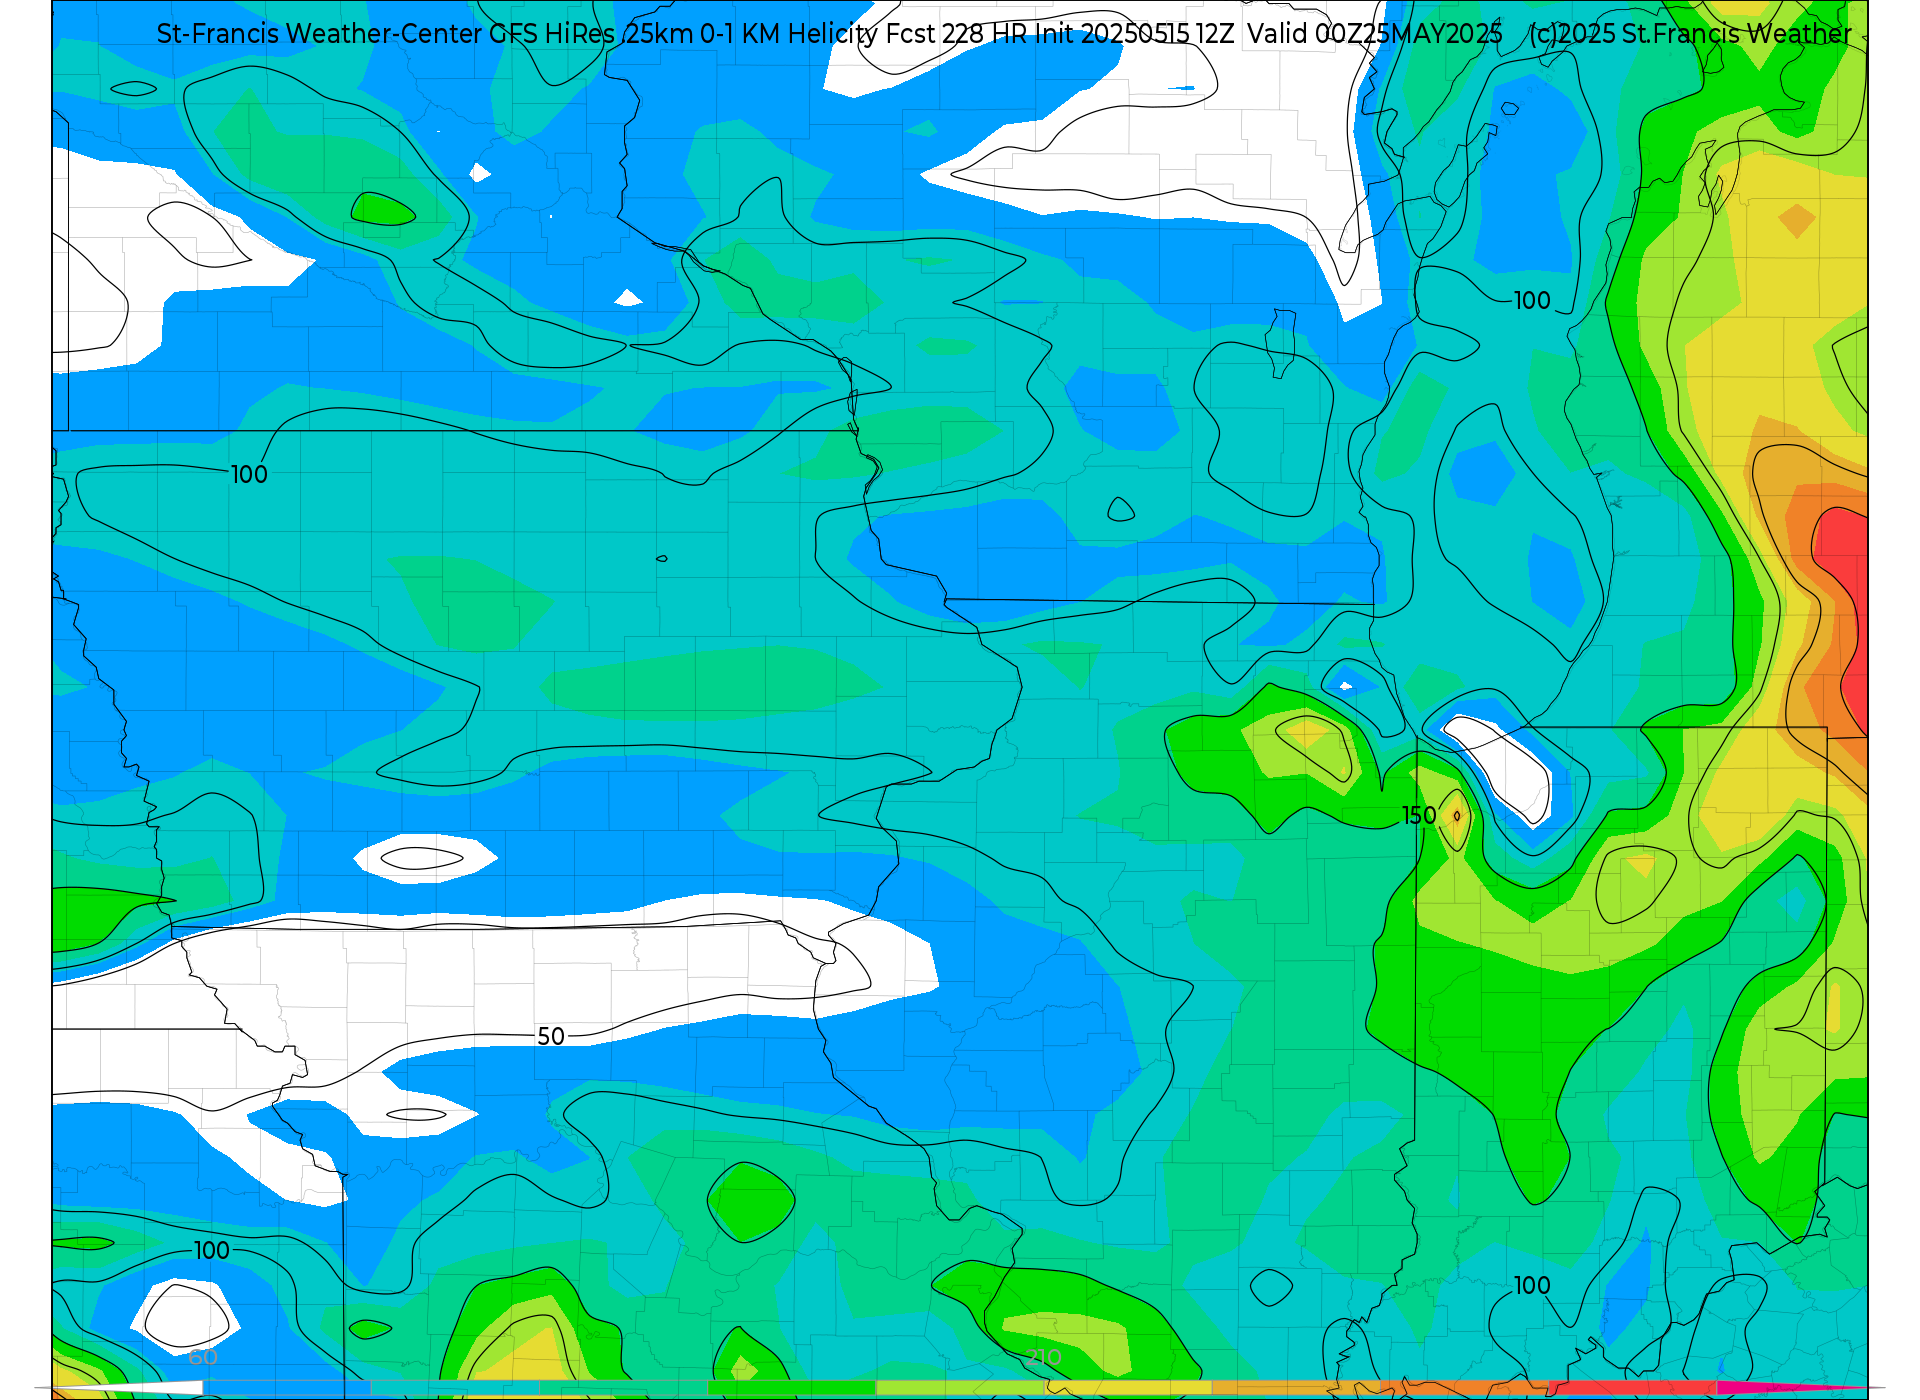Click the '(c)2025 St.Francis Weather' copyright text

(x=1690, y=34)
